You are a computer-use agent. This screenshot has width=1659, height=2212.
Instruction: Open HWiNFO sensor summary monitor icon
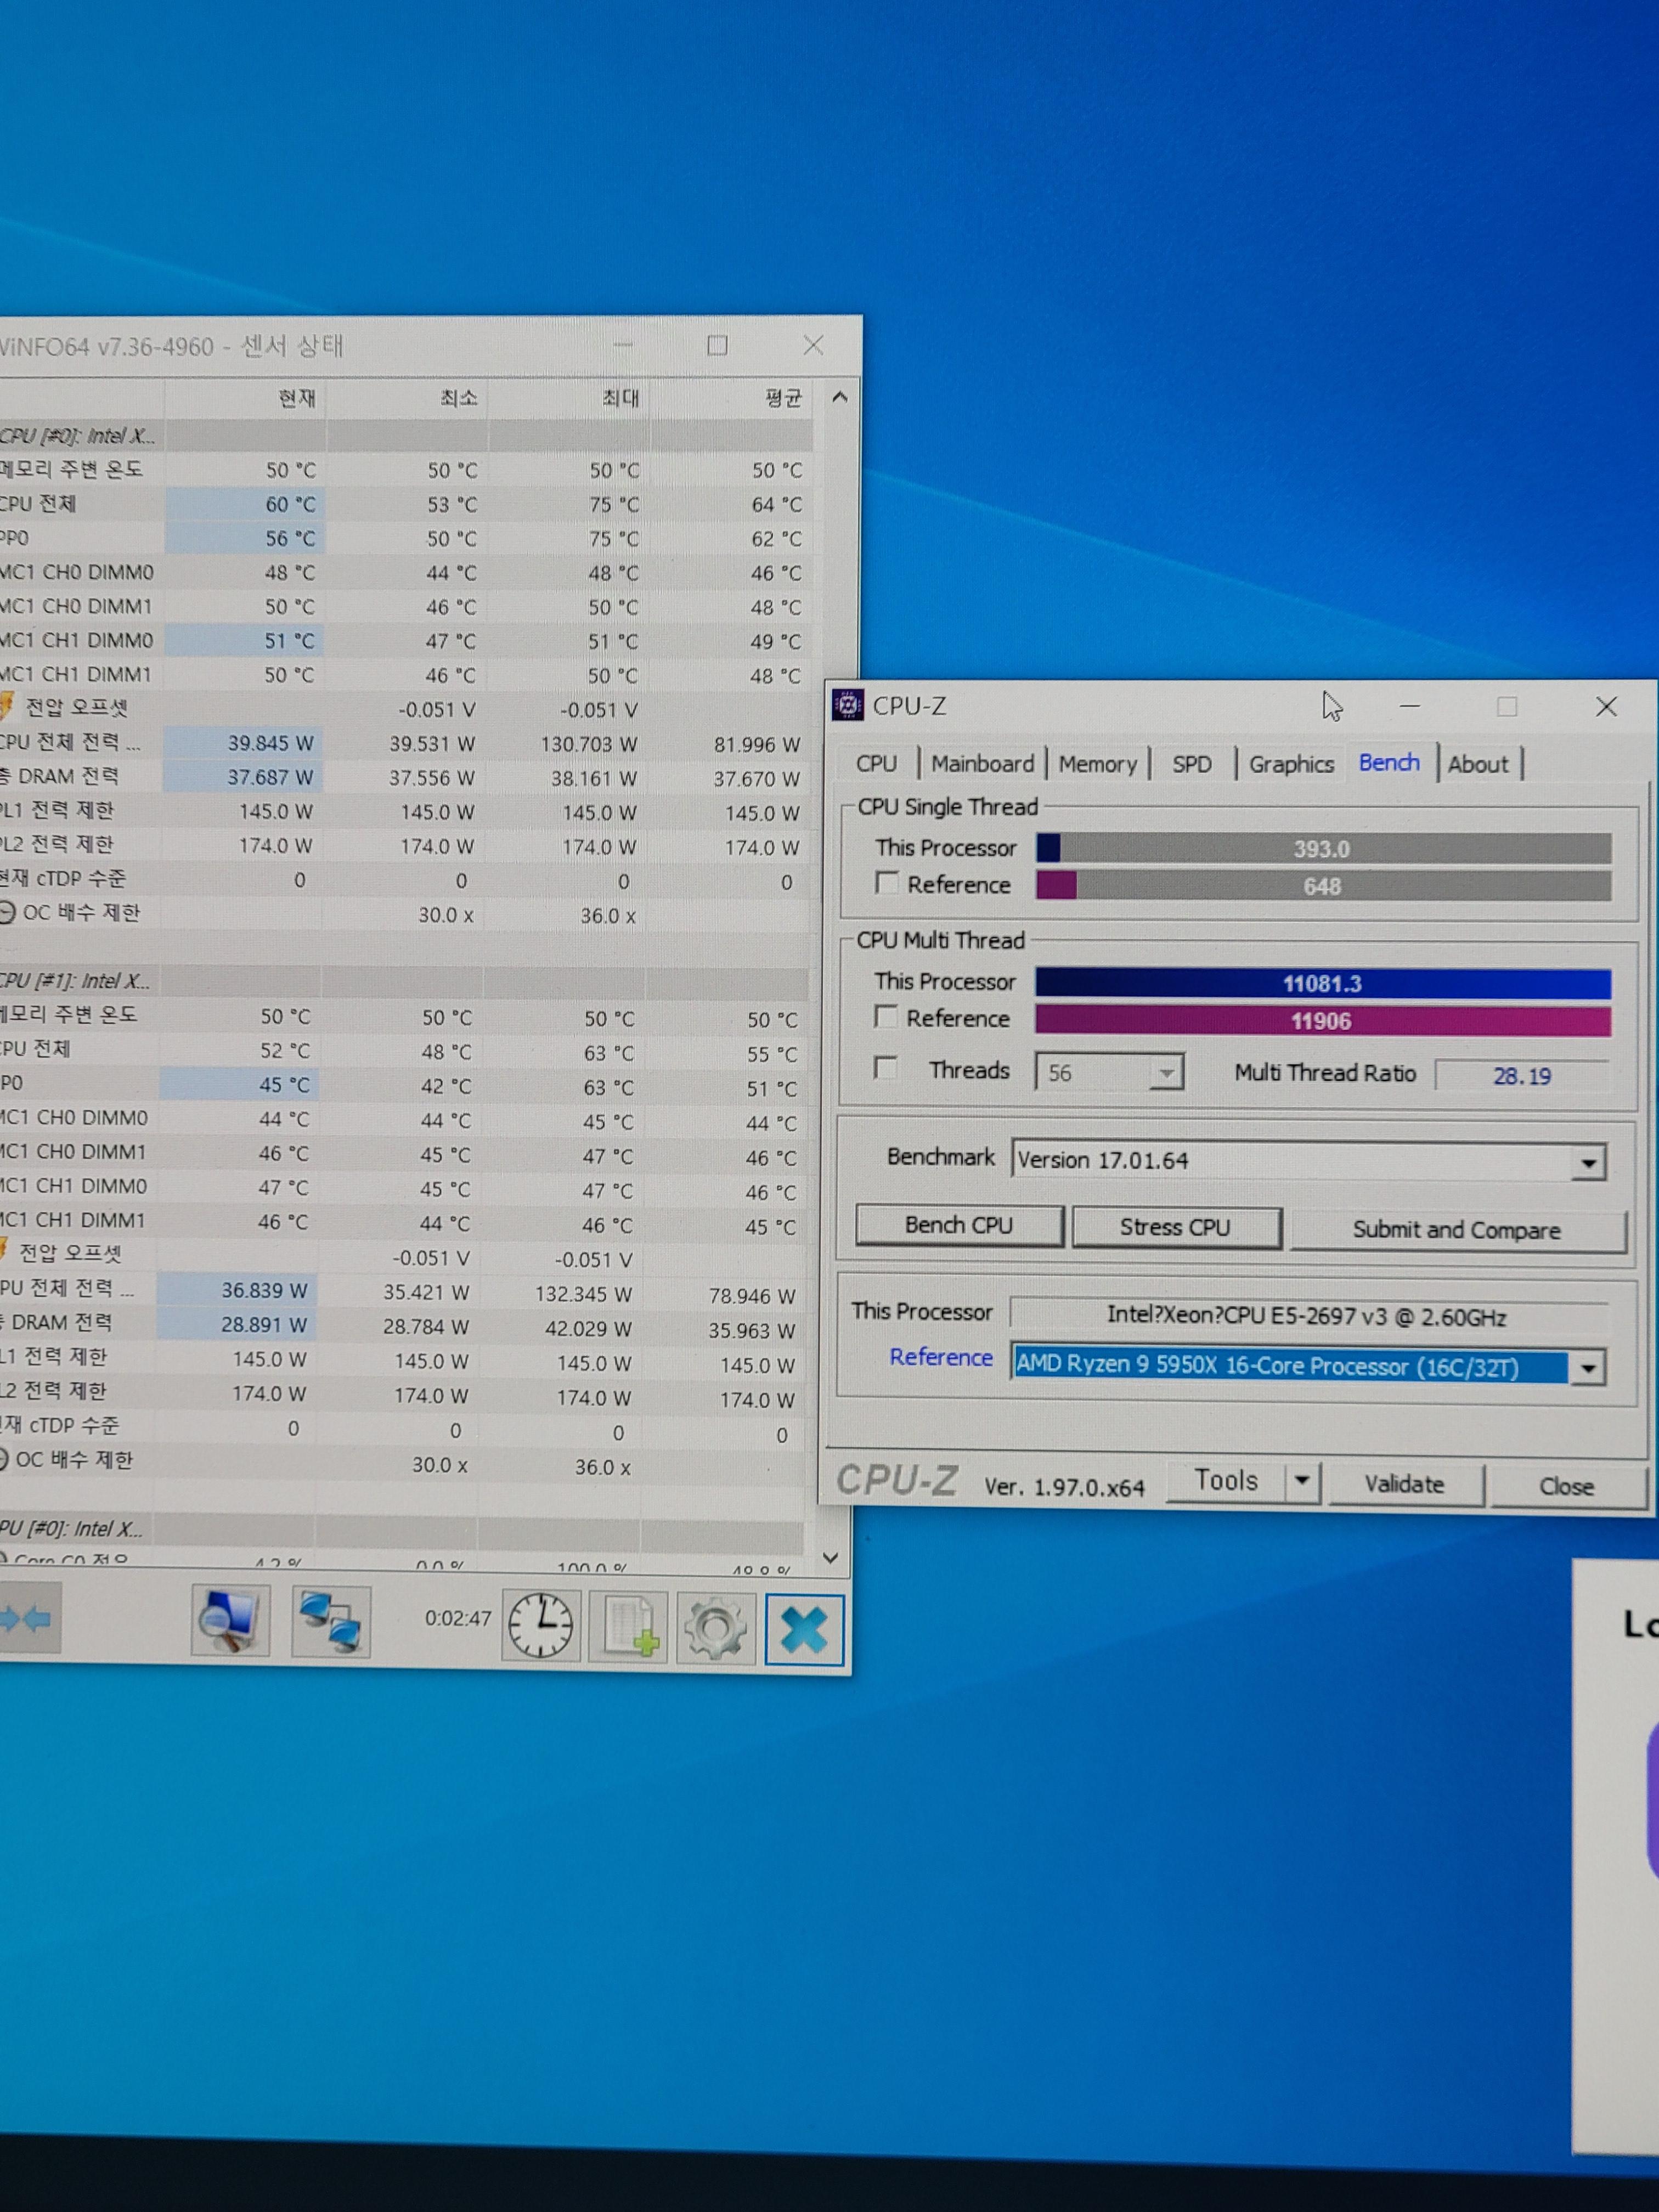[230, 1620]
